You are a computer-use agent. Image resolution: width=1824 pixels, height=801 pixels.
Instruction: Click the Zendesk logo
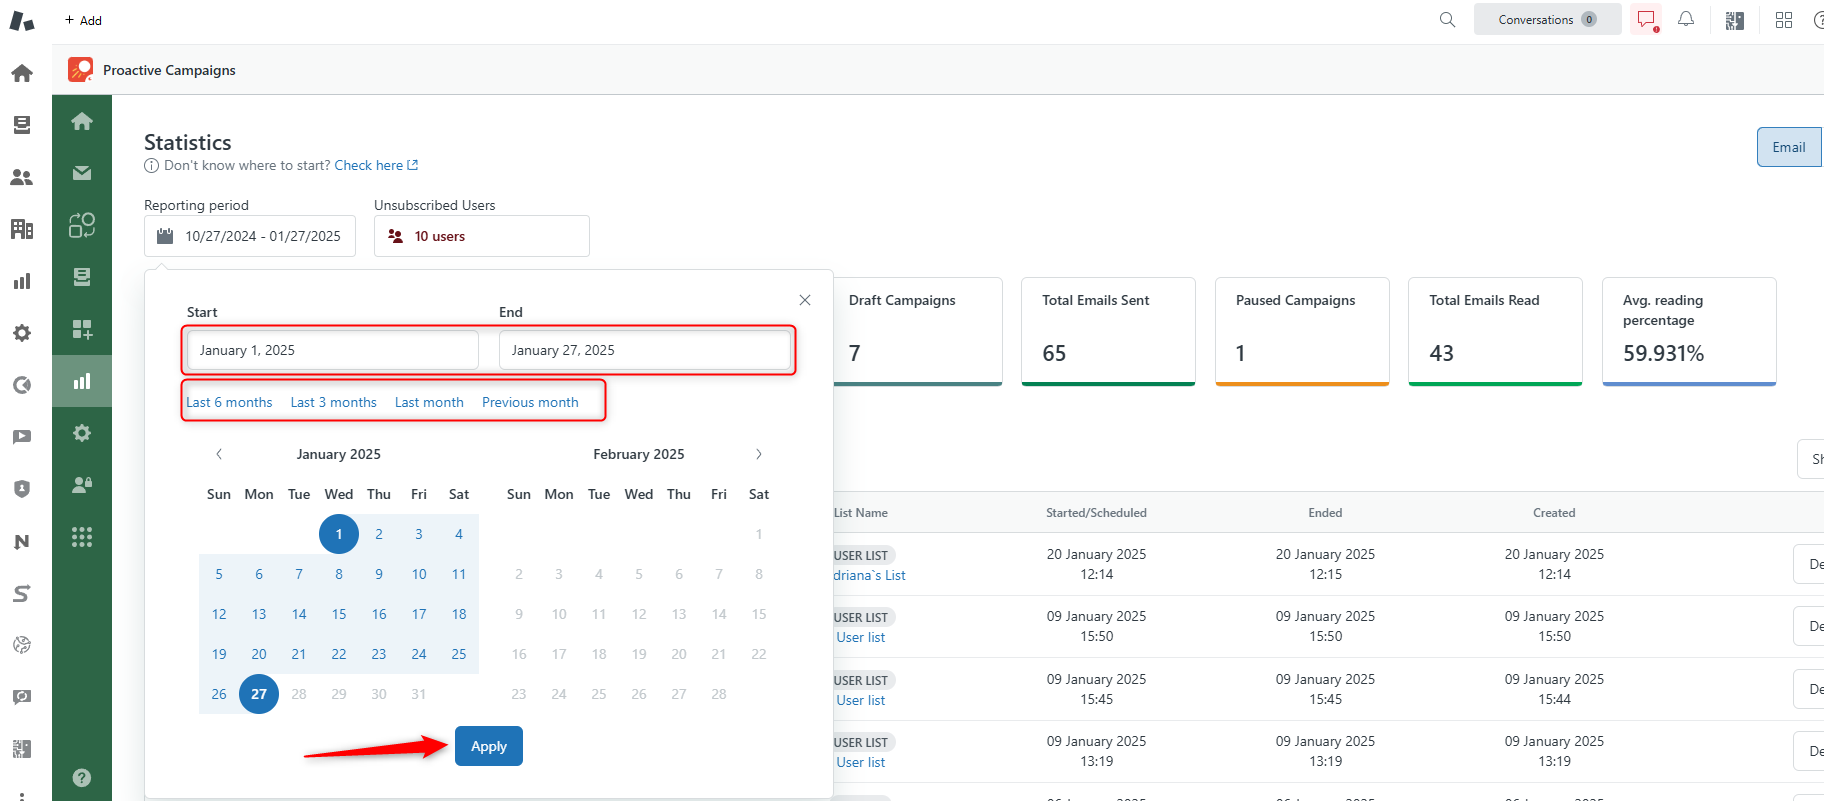click(22, 20)
